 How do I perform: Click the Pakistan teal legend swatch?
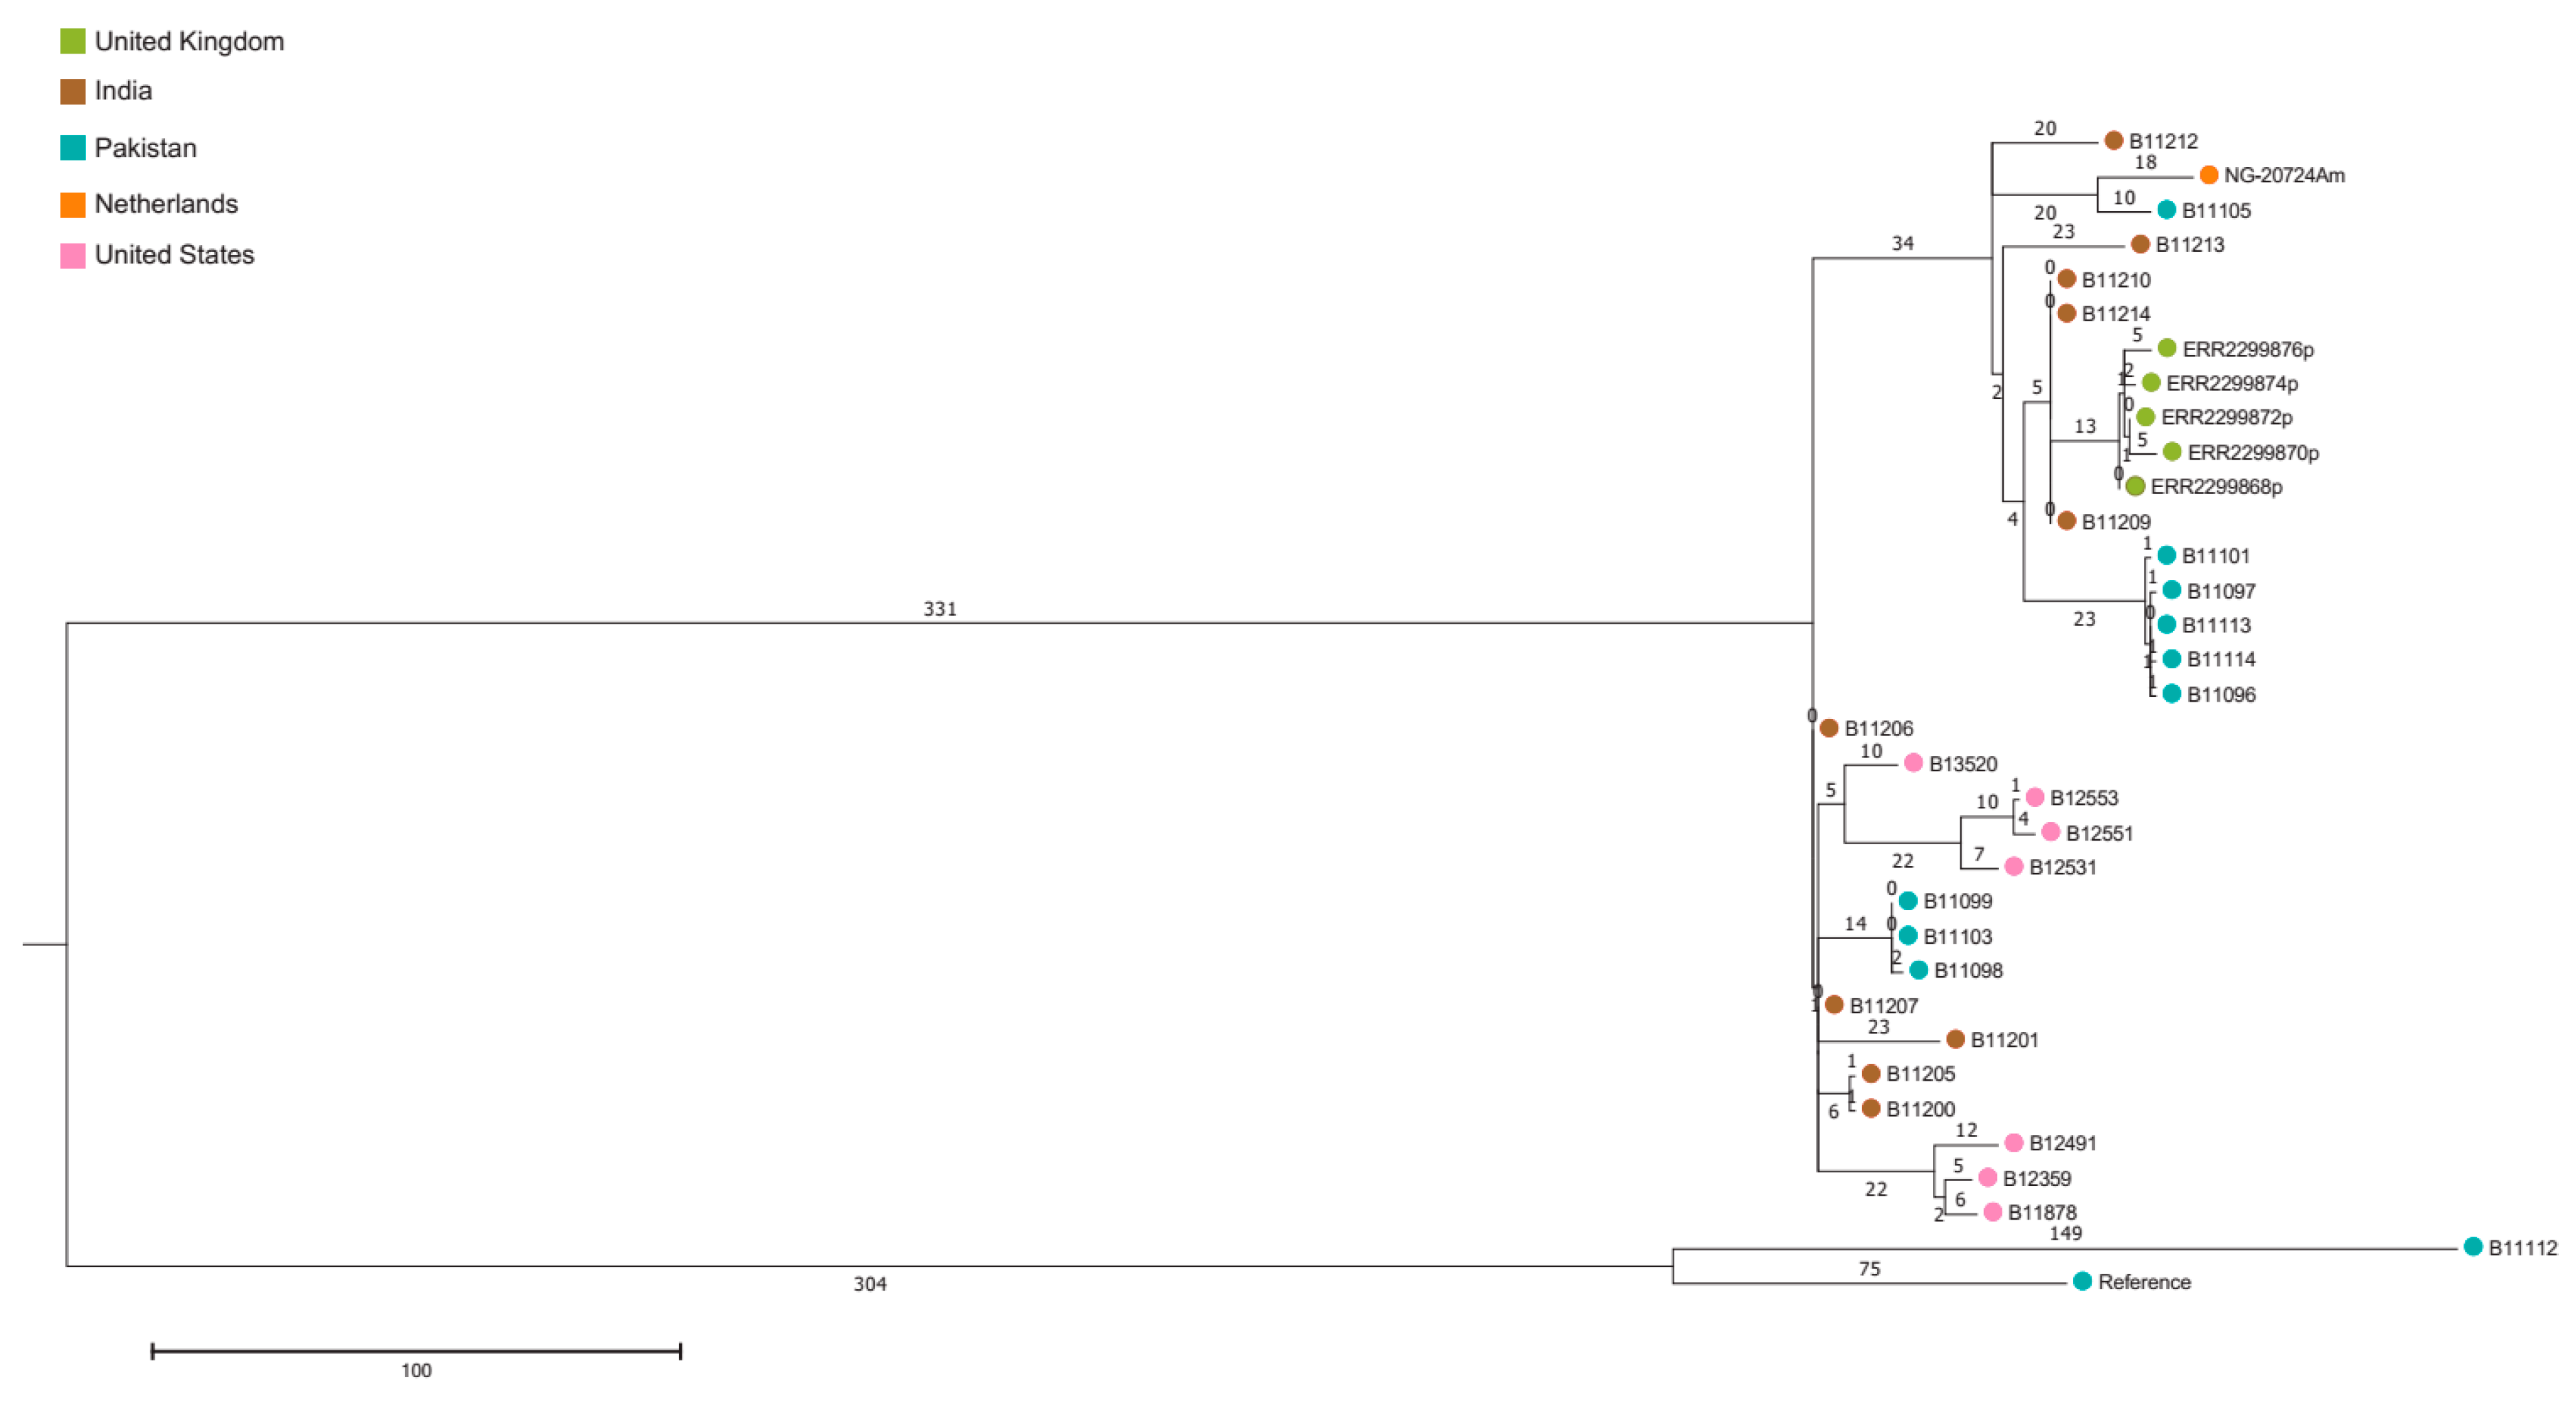click(72, 148)
